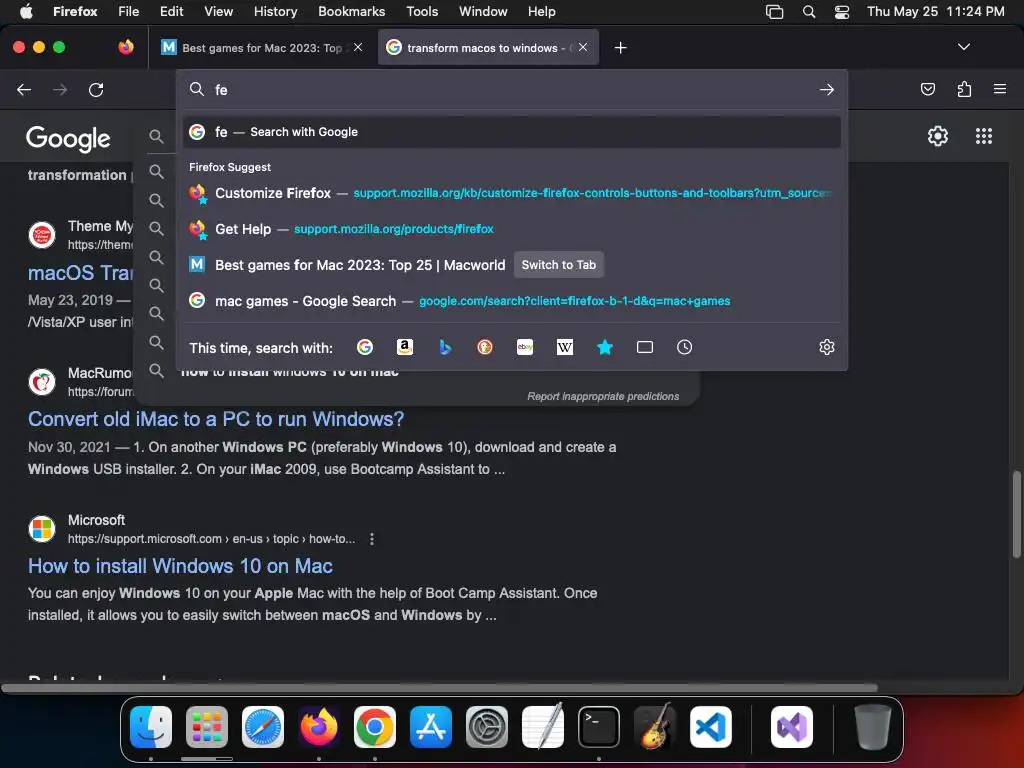The width and height of the screenshot is (1024, 768).
Task: Open Google quick settings gear
Action: tap(938, 136)
